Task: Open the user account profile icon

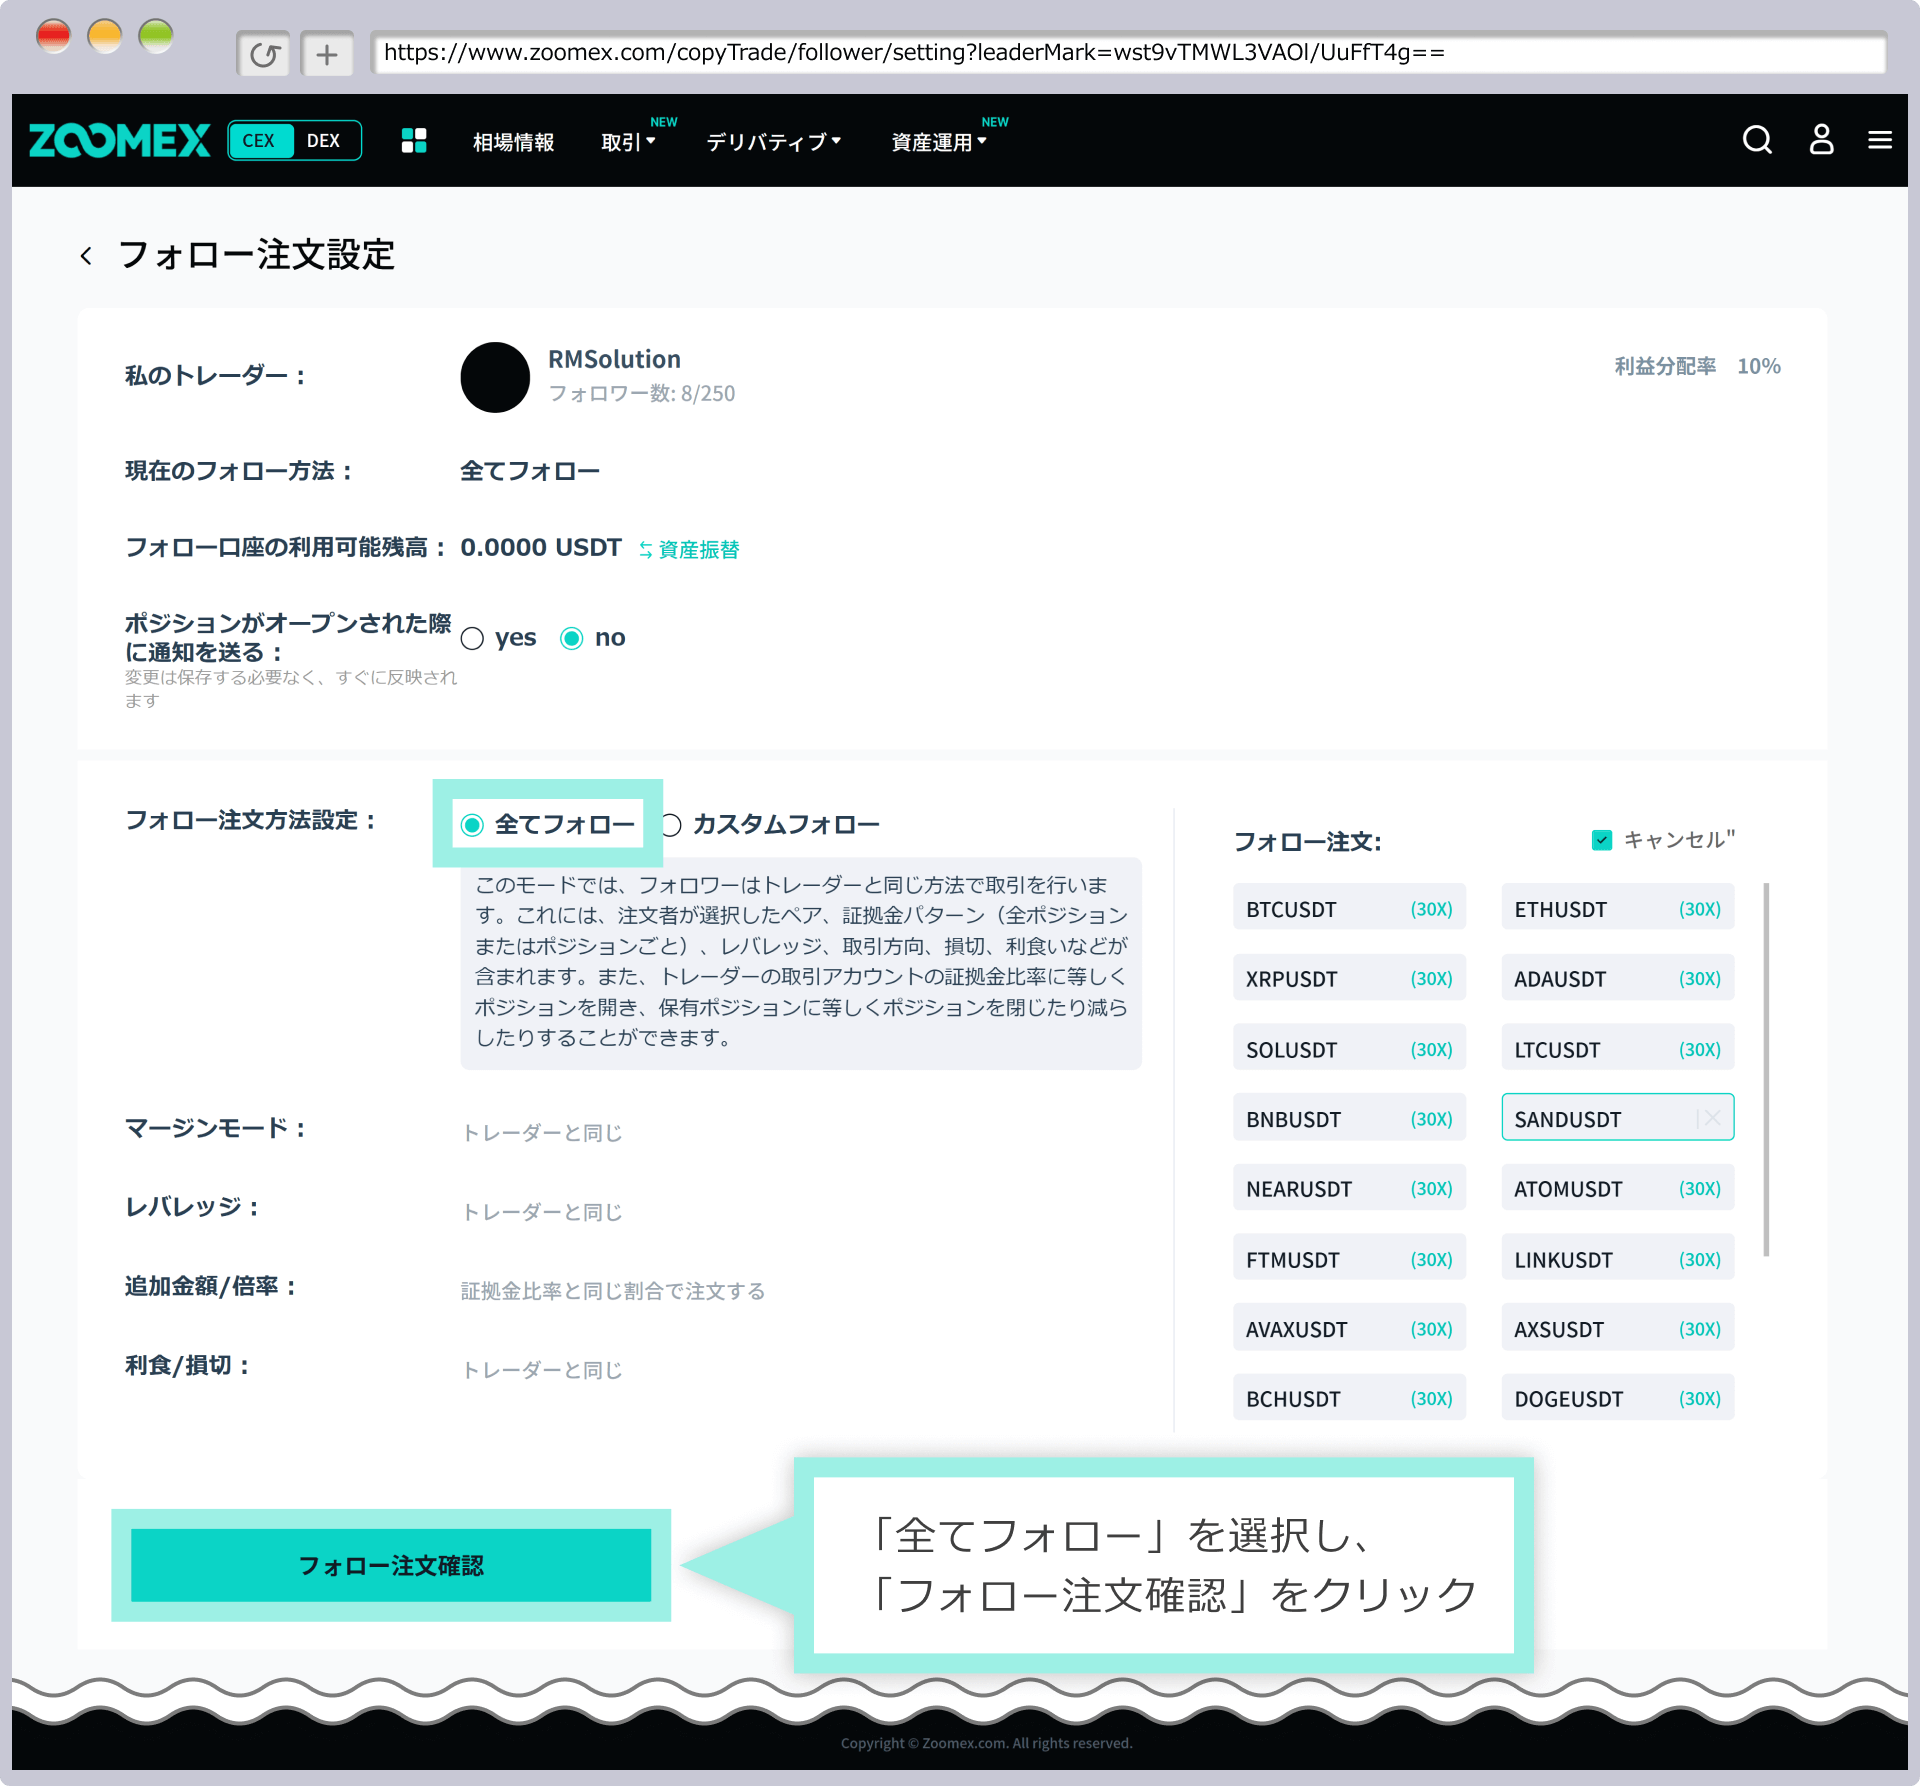Action: [x=1821, y=140]
